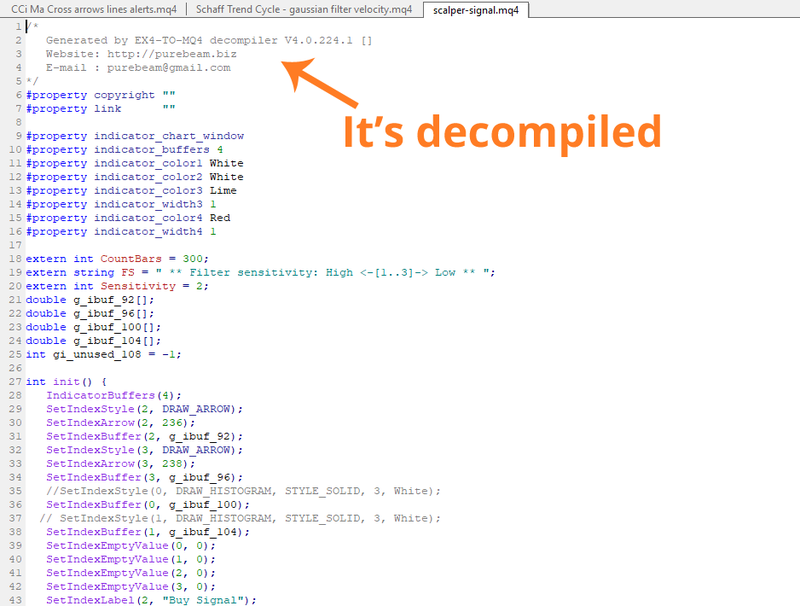Click the 'int init() {' function line
This screenshot has width=800, height=606.
(66, 382)
